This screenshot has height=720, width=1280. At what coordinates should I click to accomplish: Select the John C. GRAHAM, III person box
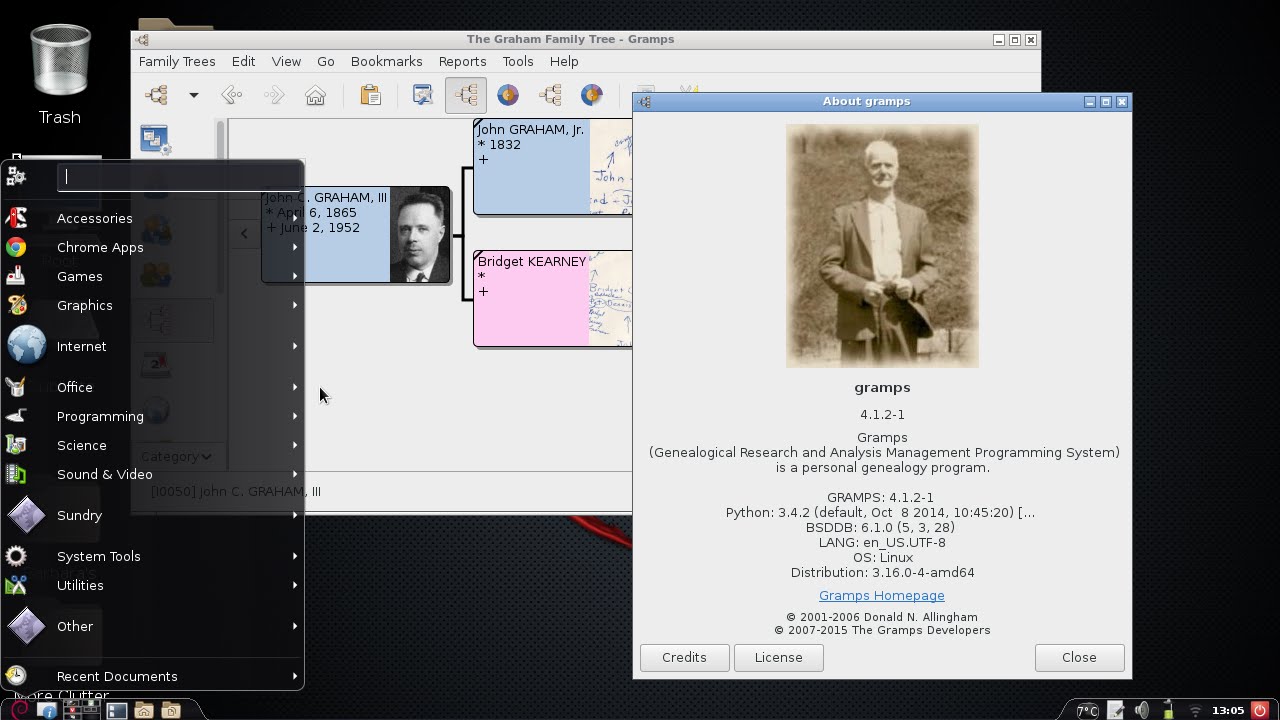[356, 235]
